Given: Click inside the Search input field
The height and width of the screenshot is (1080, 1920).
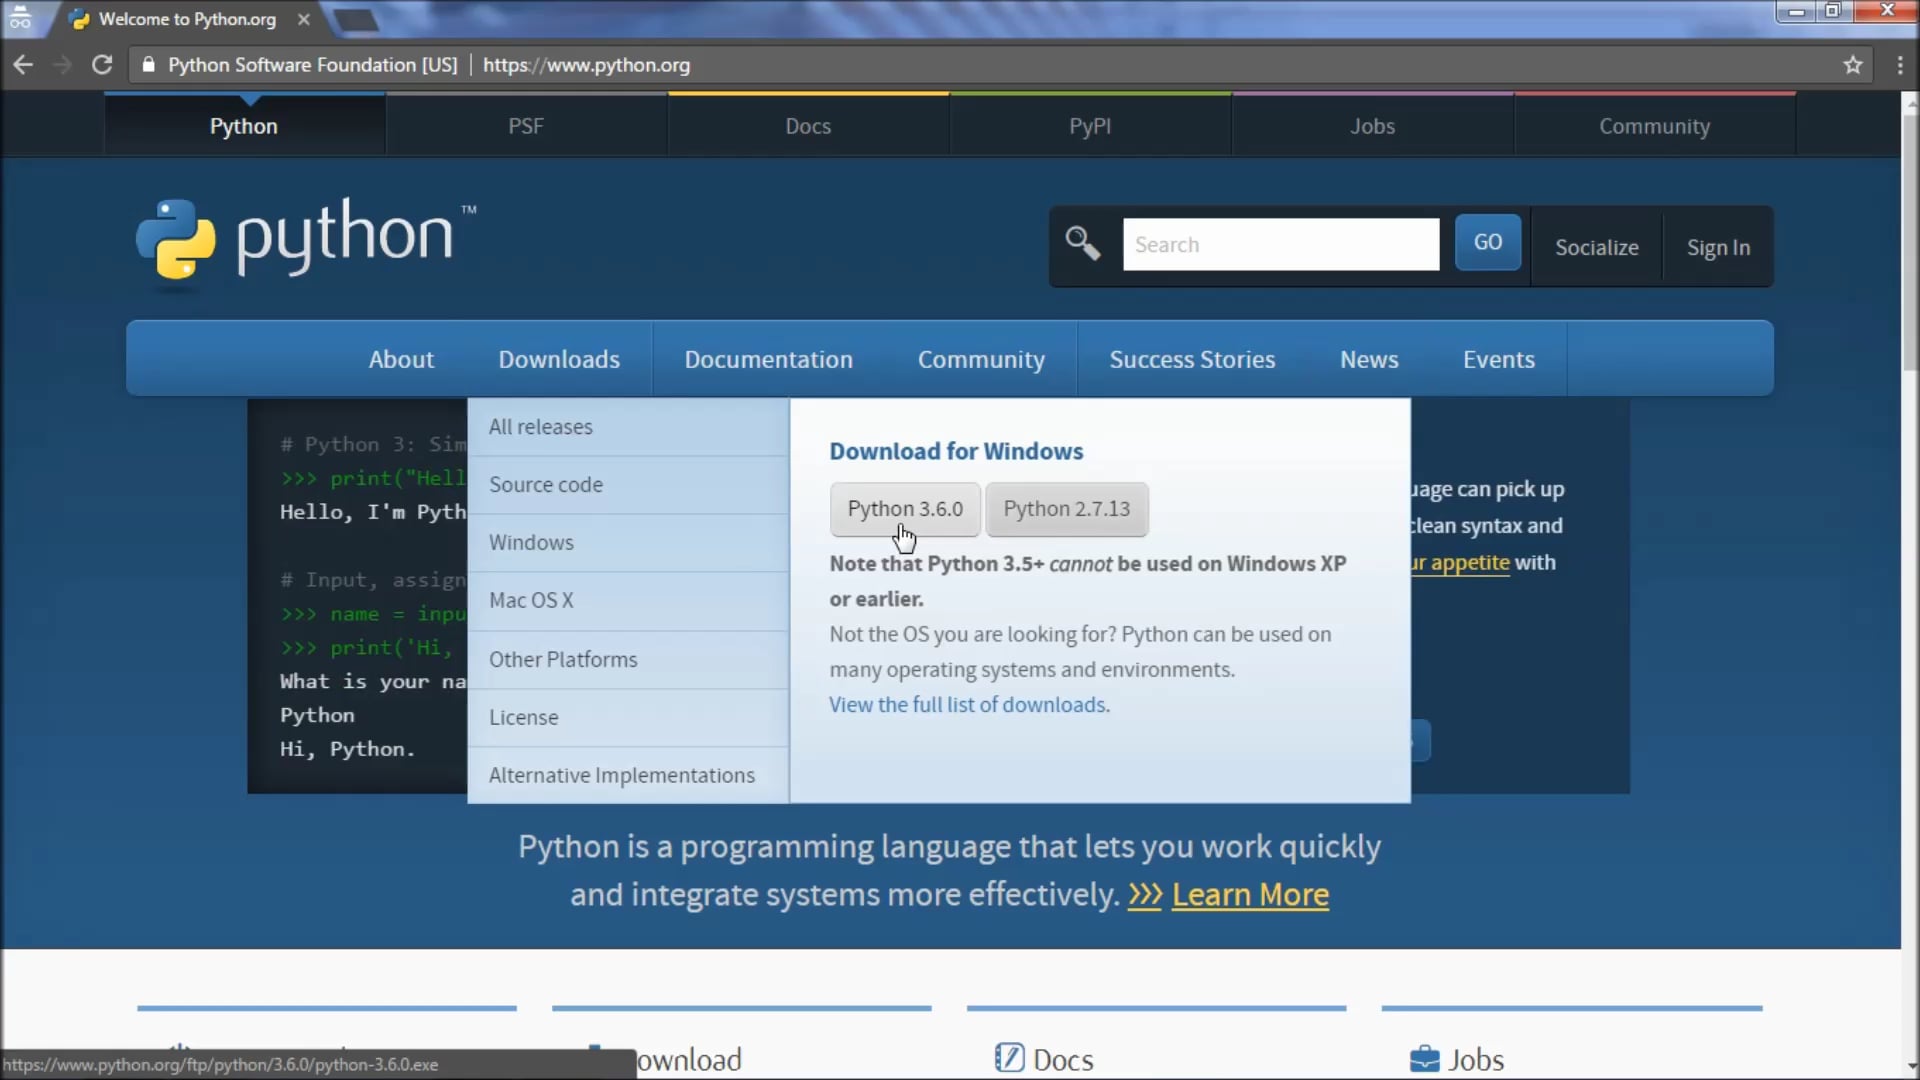Looking at the screenshot, I should [x=1281, y=244].
